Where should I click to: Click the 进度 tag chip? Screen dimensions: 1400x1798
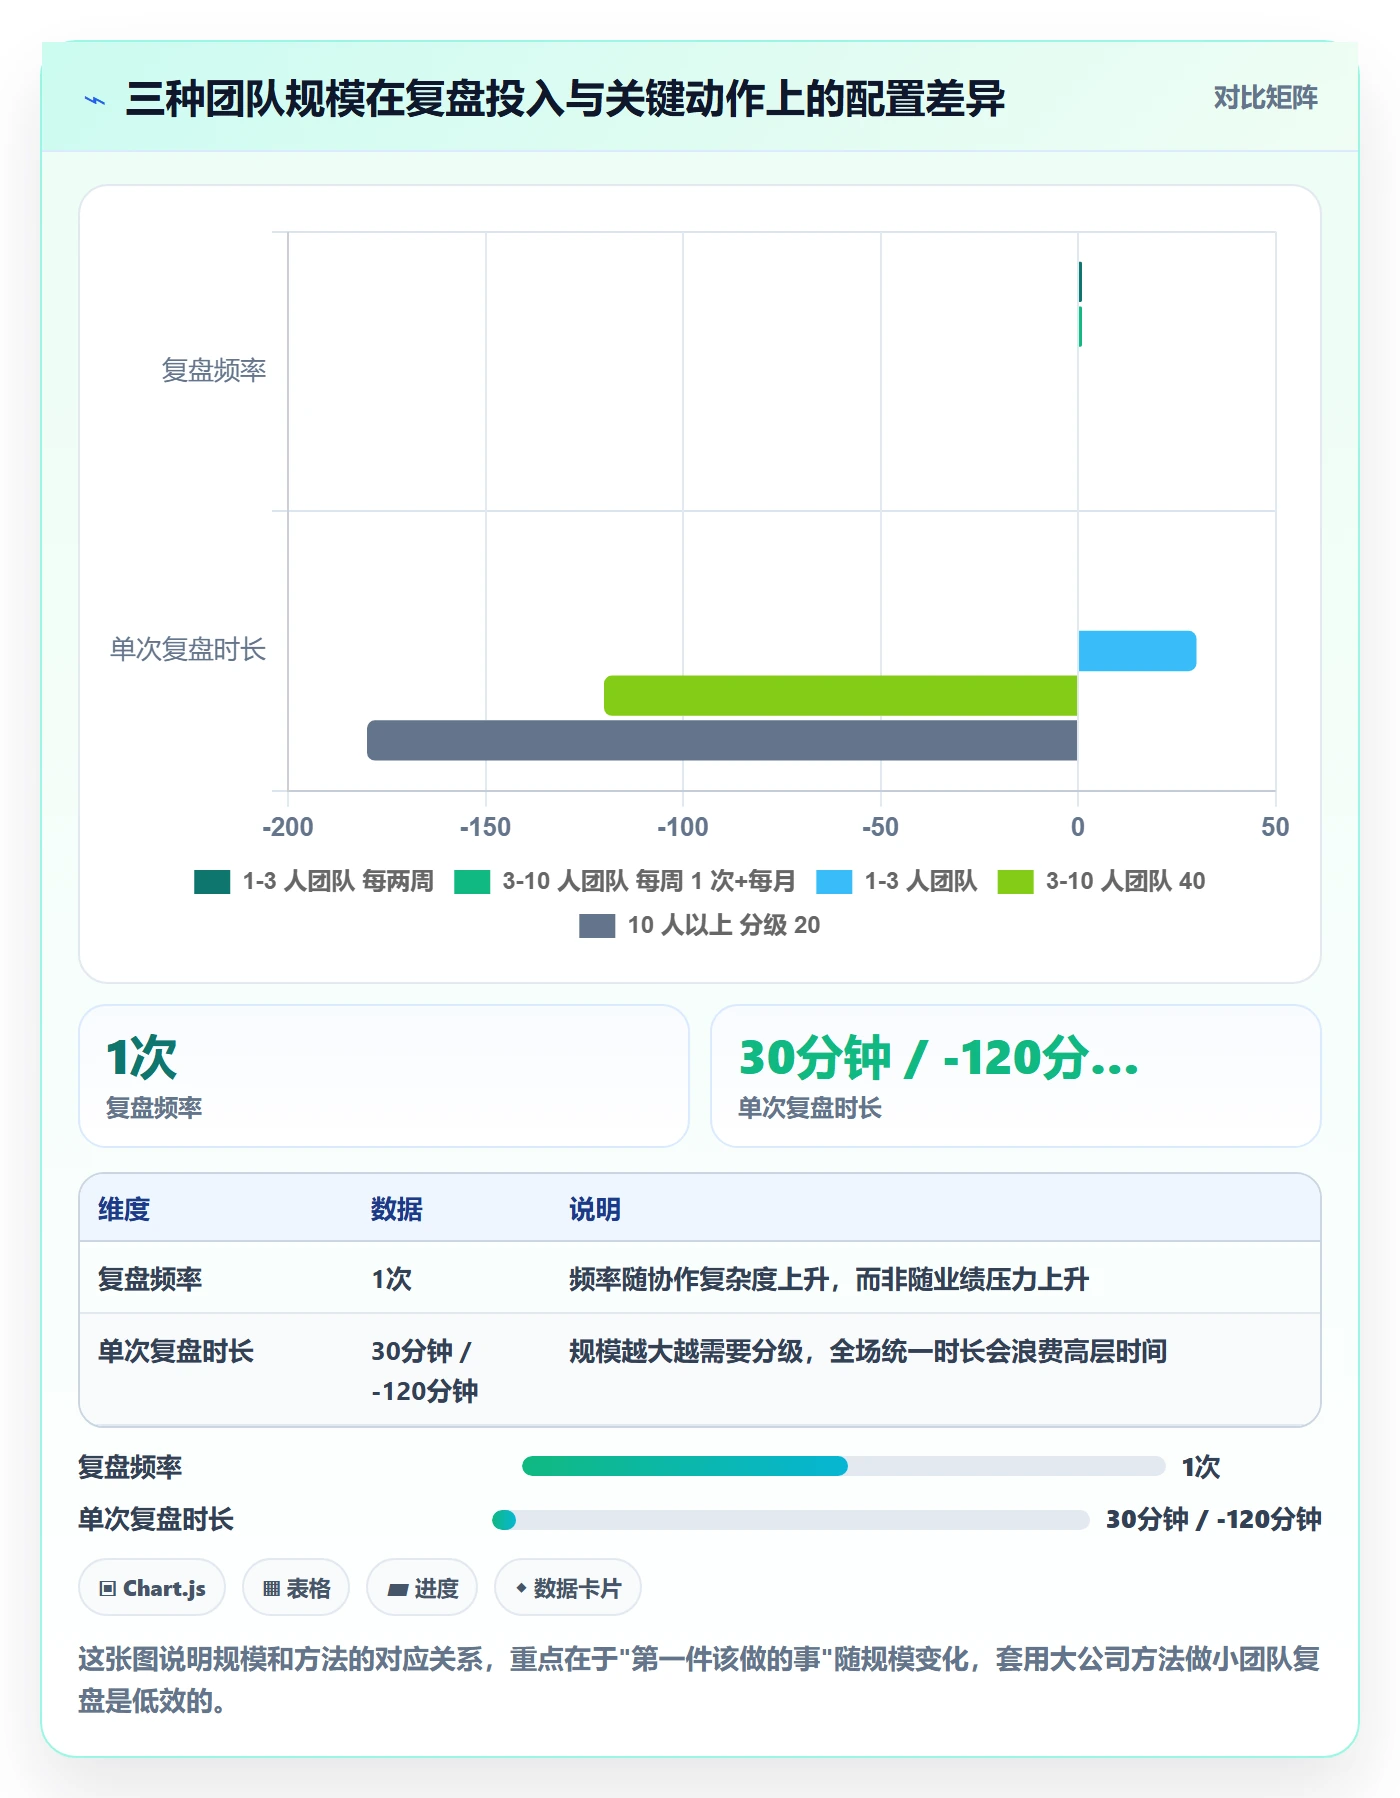pyautogui.click(x=422, y=1588)
